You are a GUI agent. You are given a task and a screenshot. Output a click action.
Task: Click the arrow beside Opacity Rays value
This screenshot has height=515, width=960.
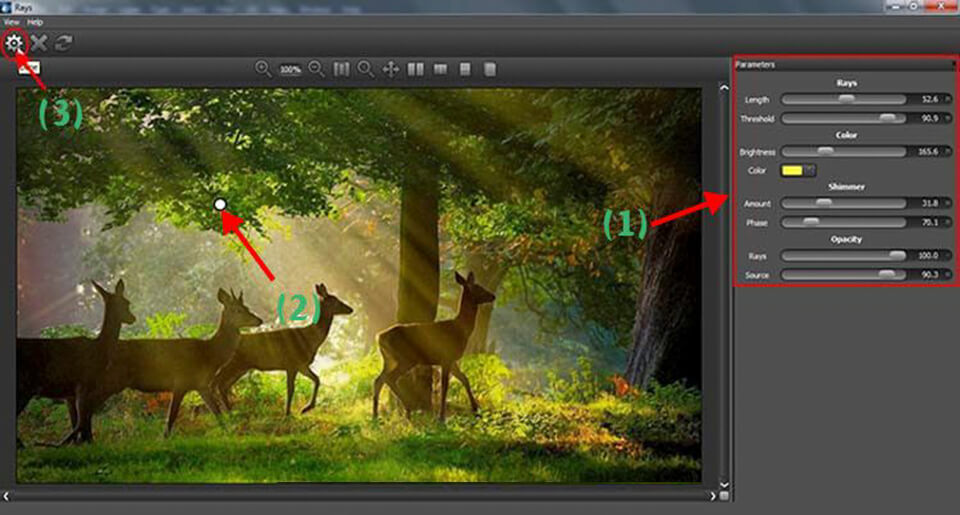click(x=948, y=255)
